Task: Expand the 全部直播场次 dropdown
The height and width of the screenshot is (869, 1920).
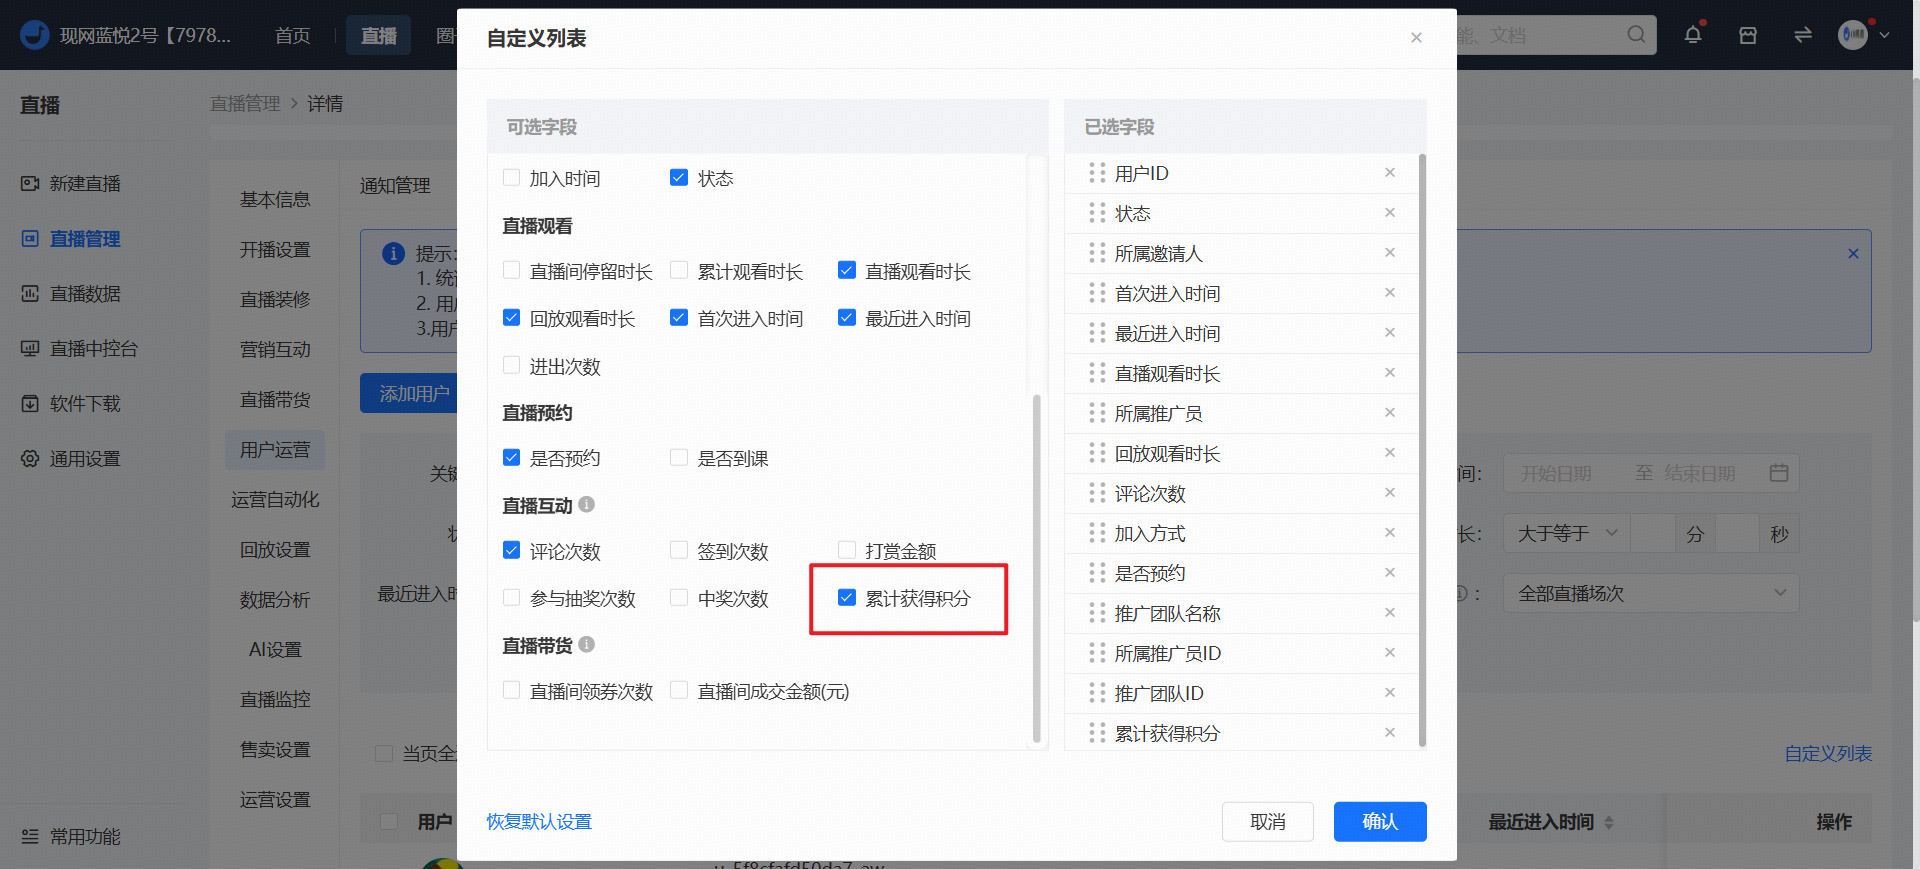Action: (1651, 593)
